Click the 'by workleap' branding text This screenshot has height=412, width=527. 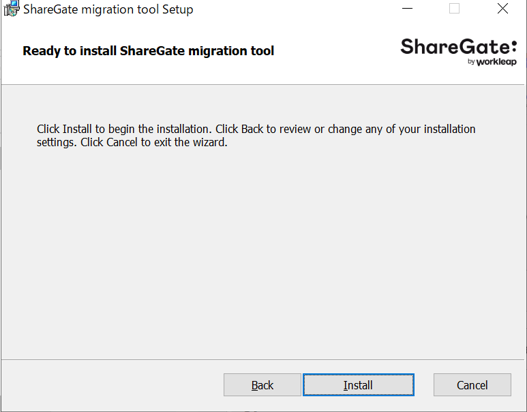click(492, 62)
